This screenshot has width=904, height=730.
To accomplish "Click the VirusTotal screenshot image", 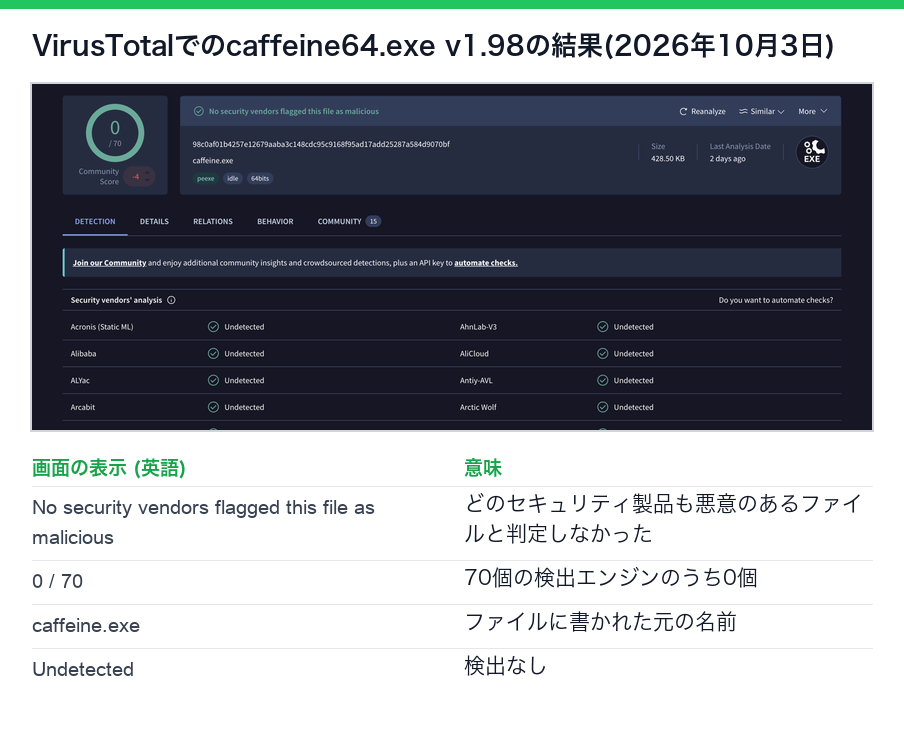I will click(x=452, y=257).
